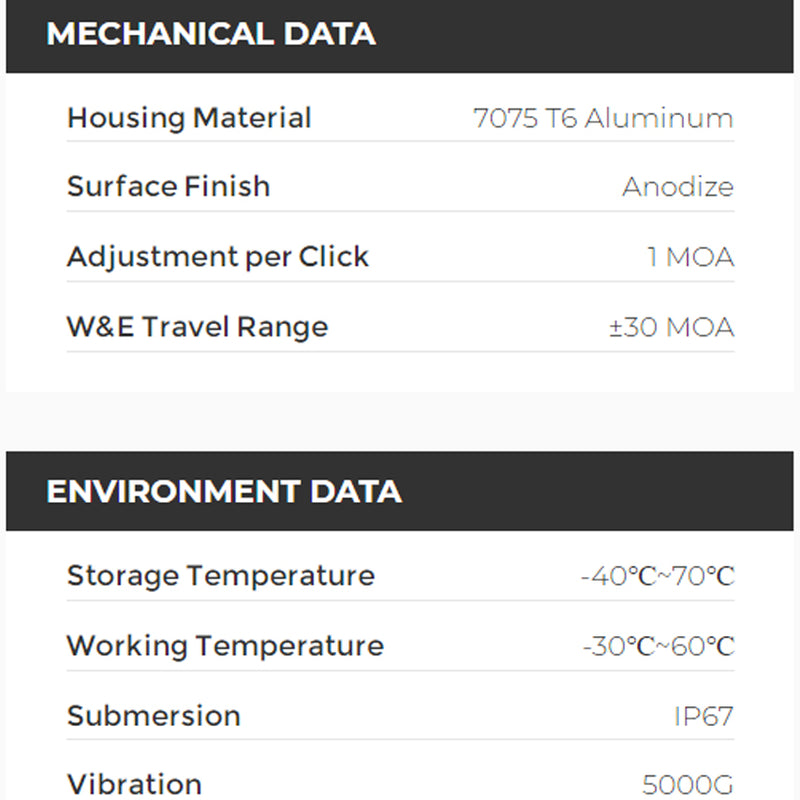This screenshot has width=800, height=800.
Task: Click the -40℃~70℃ storage value
Action: point(657,577)
